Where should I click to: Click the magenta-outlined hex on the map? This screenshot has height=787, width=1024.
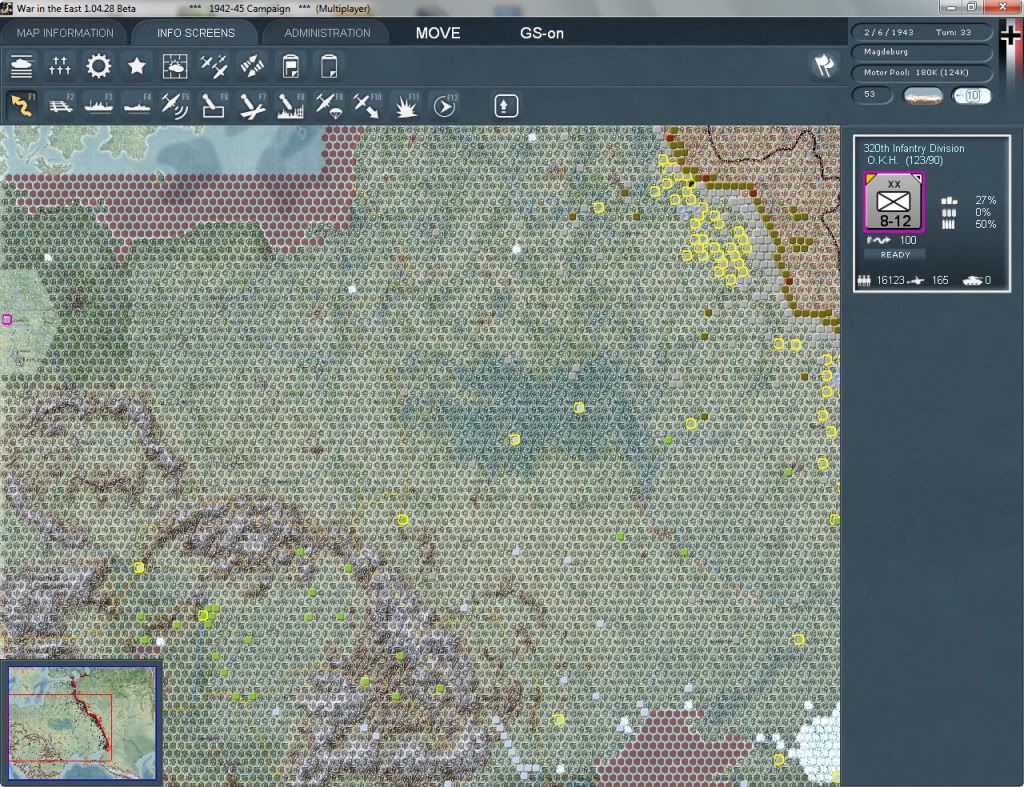(x=7, y=319)
